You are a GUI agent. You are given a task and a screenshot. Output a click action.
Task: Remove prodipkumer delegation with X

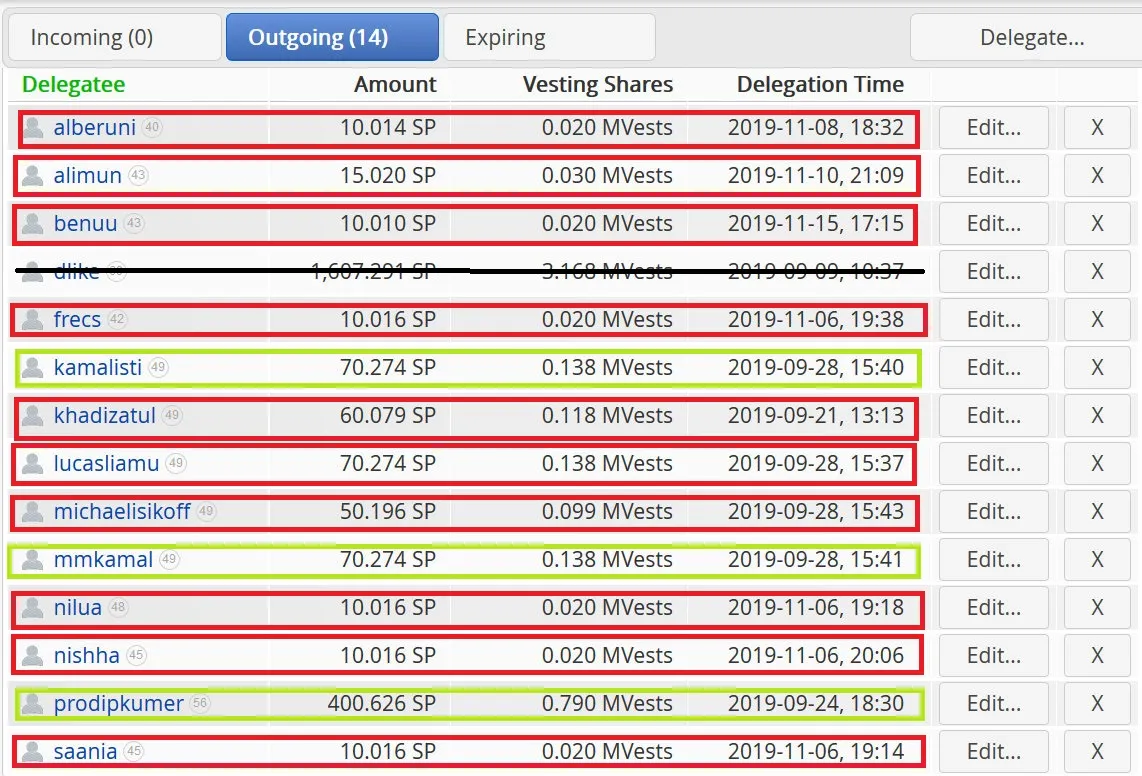pyautogui.click(x=1097, y=705)
